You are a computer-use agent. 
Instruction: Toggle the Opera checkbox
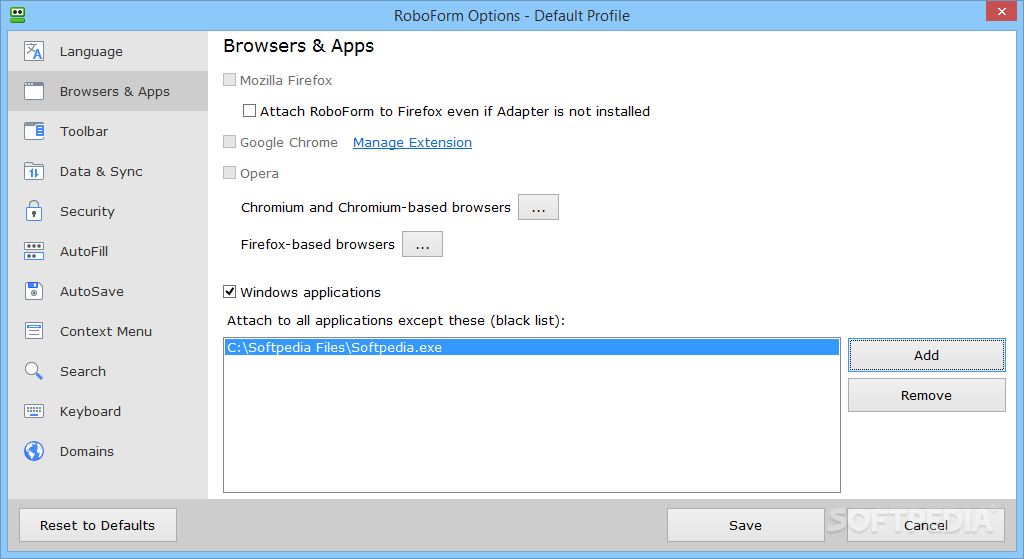tap(229, 172)
